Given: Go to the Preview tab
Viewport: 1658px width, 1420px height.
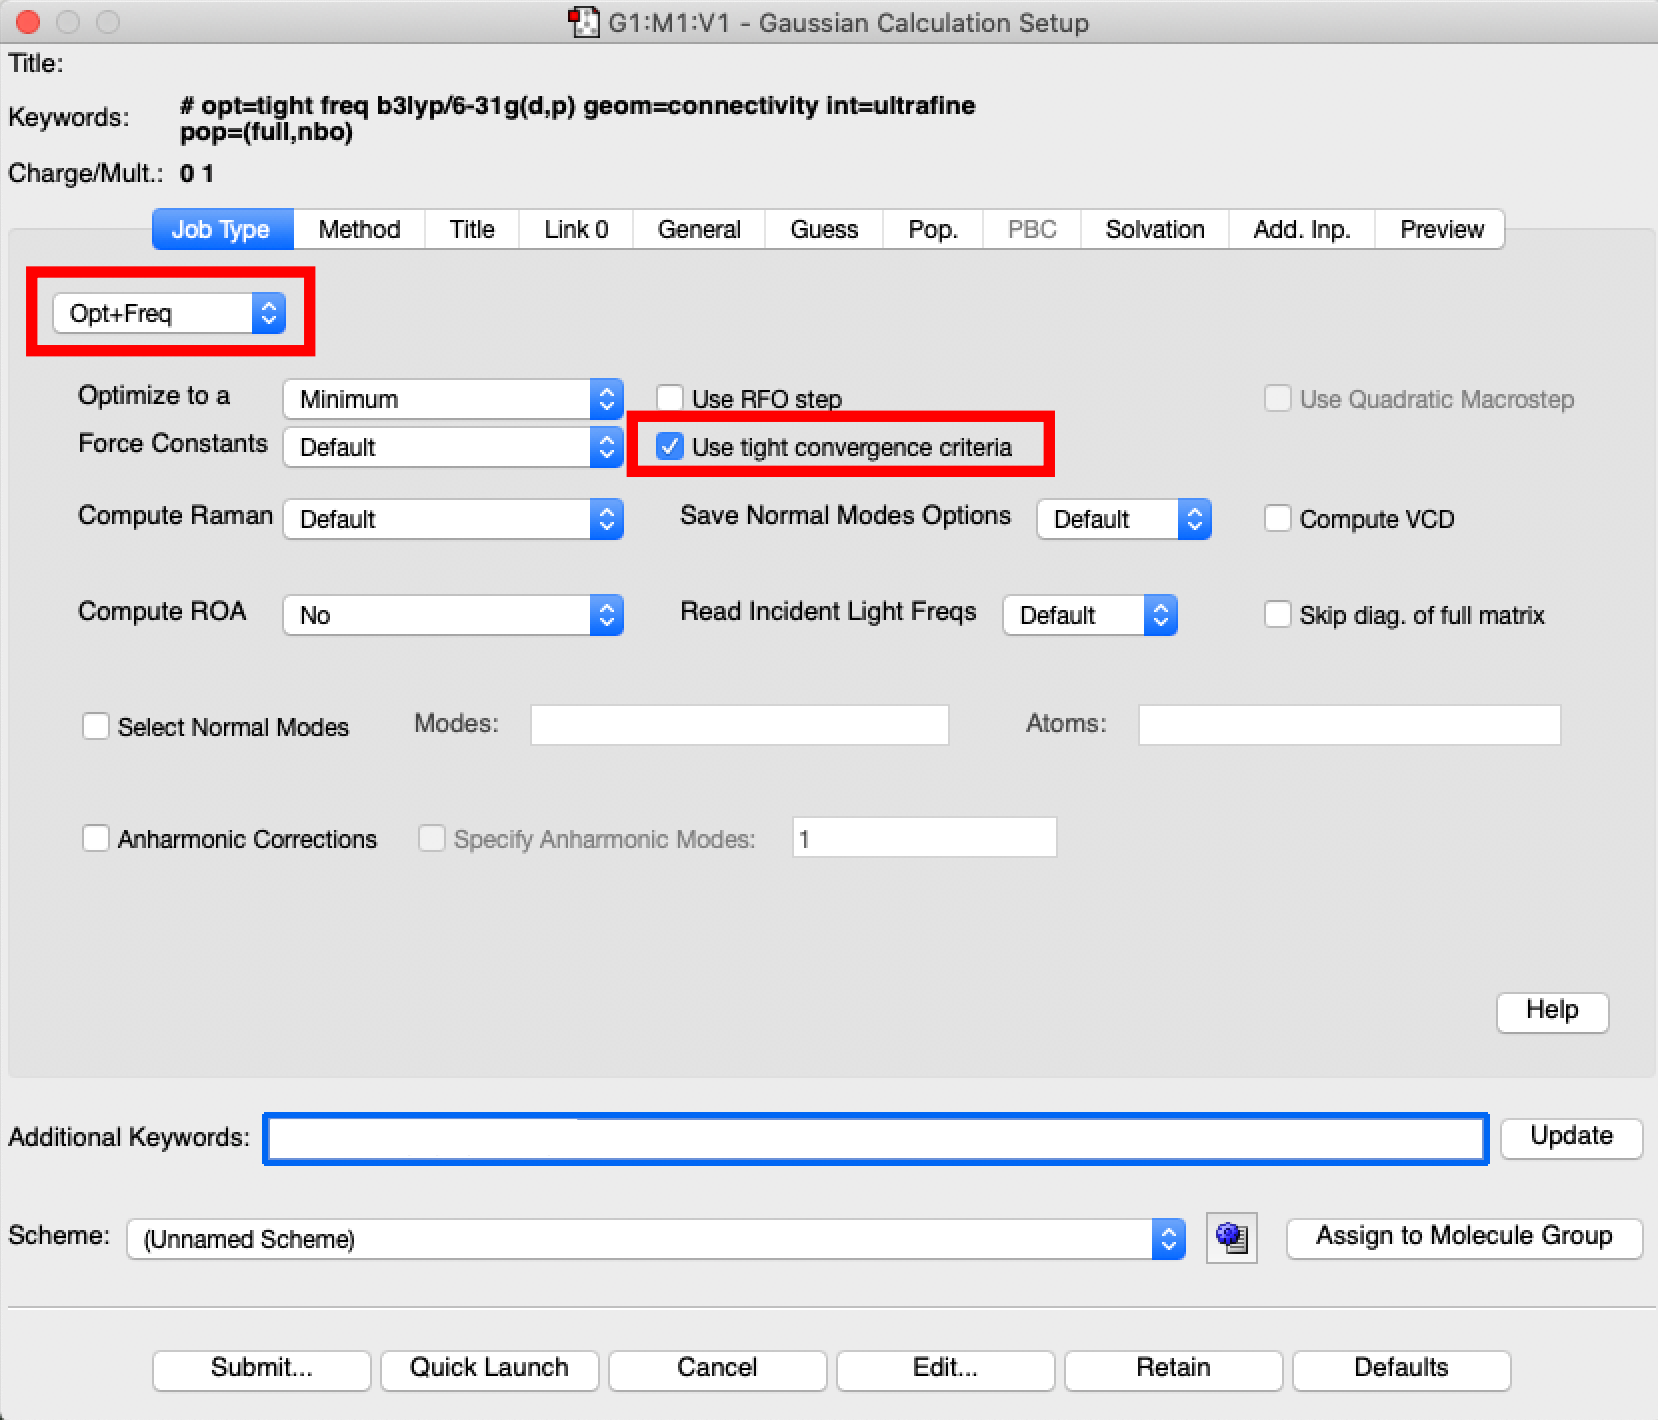Looking at the screenshot, I should [x=1441, y=229].
